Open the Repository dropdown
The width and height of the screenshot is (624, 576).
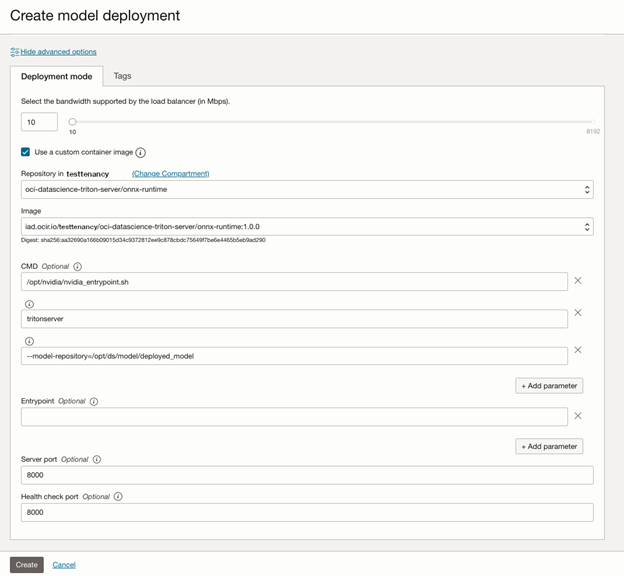pos(306,190)
